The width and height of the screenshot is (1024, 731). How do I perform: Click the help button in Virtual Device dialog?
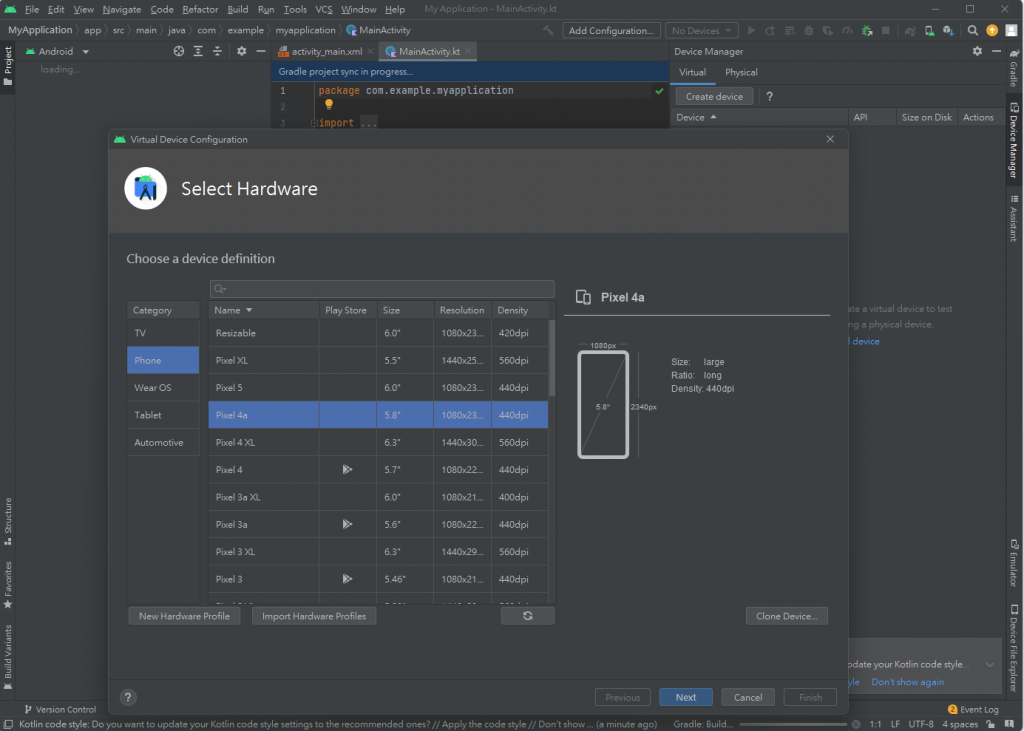128,697
